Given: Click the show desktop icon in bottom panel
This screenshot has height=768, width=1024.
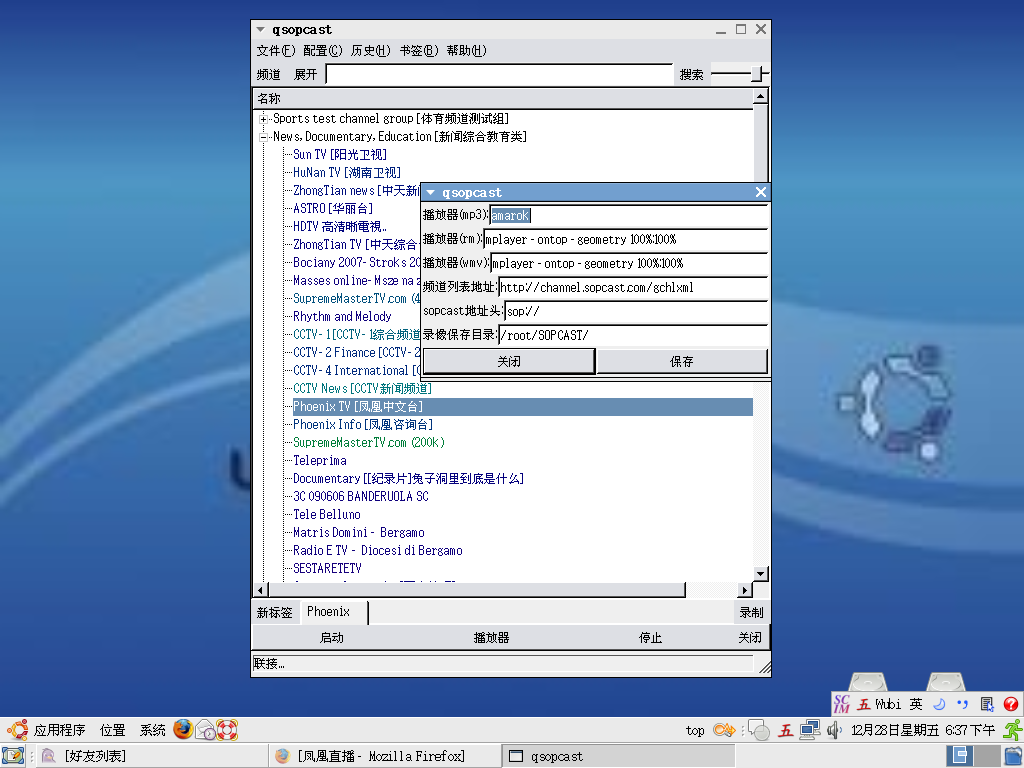Looking at the screenshot, I should click(12, 756).
